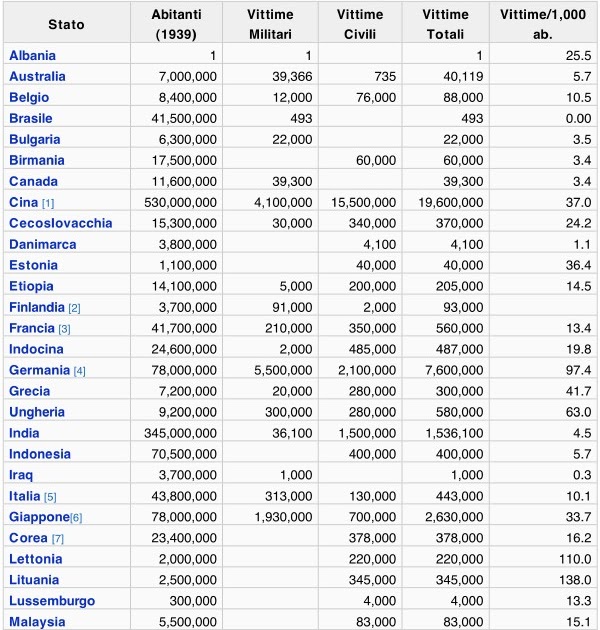Click the 36.4 rate cell for Estonia

coord(543,265)
